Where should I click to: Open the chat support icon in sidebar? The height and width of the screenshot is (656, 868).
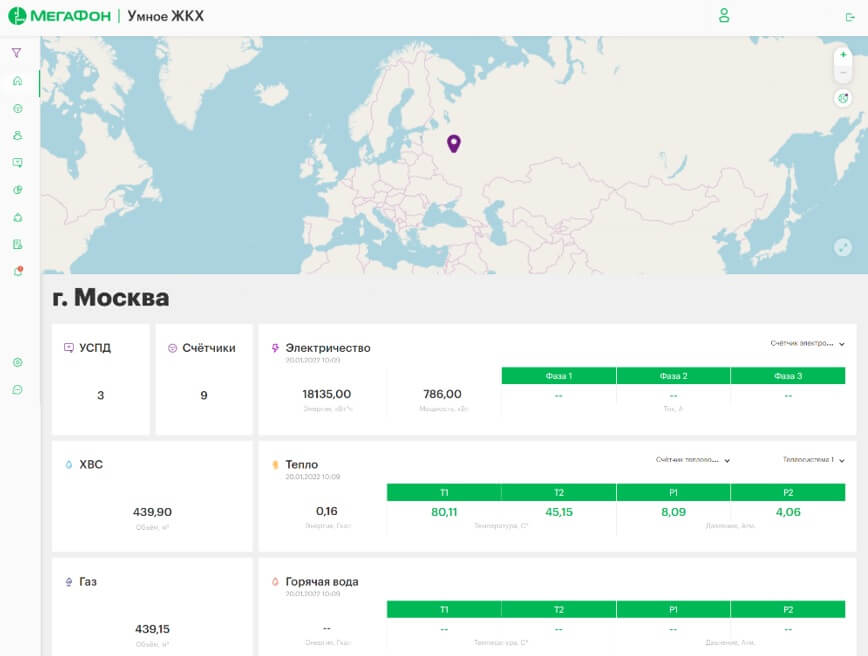coord(17,390)
